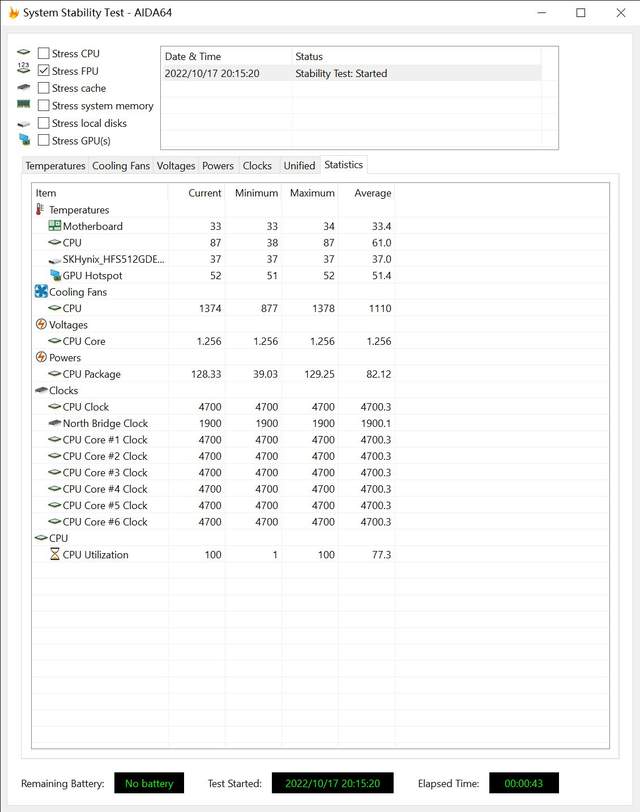Select the Motherboard temperature row label
Viewport: 640px width, 812px height.
[93, 226]
